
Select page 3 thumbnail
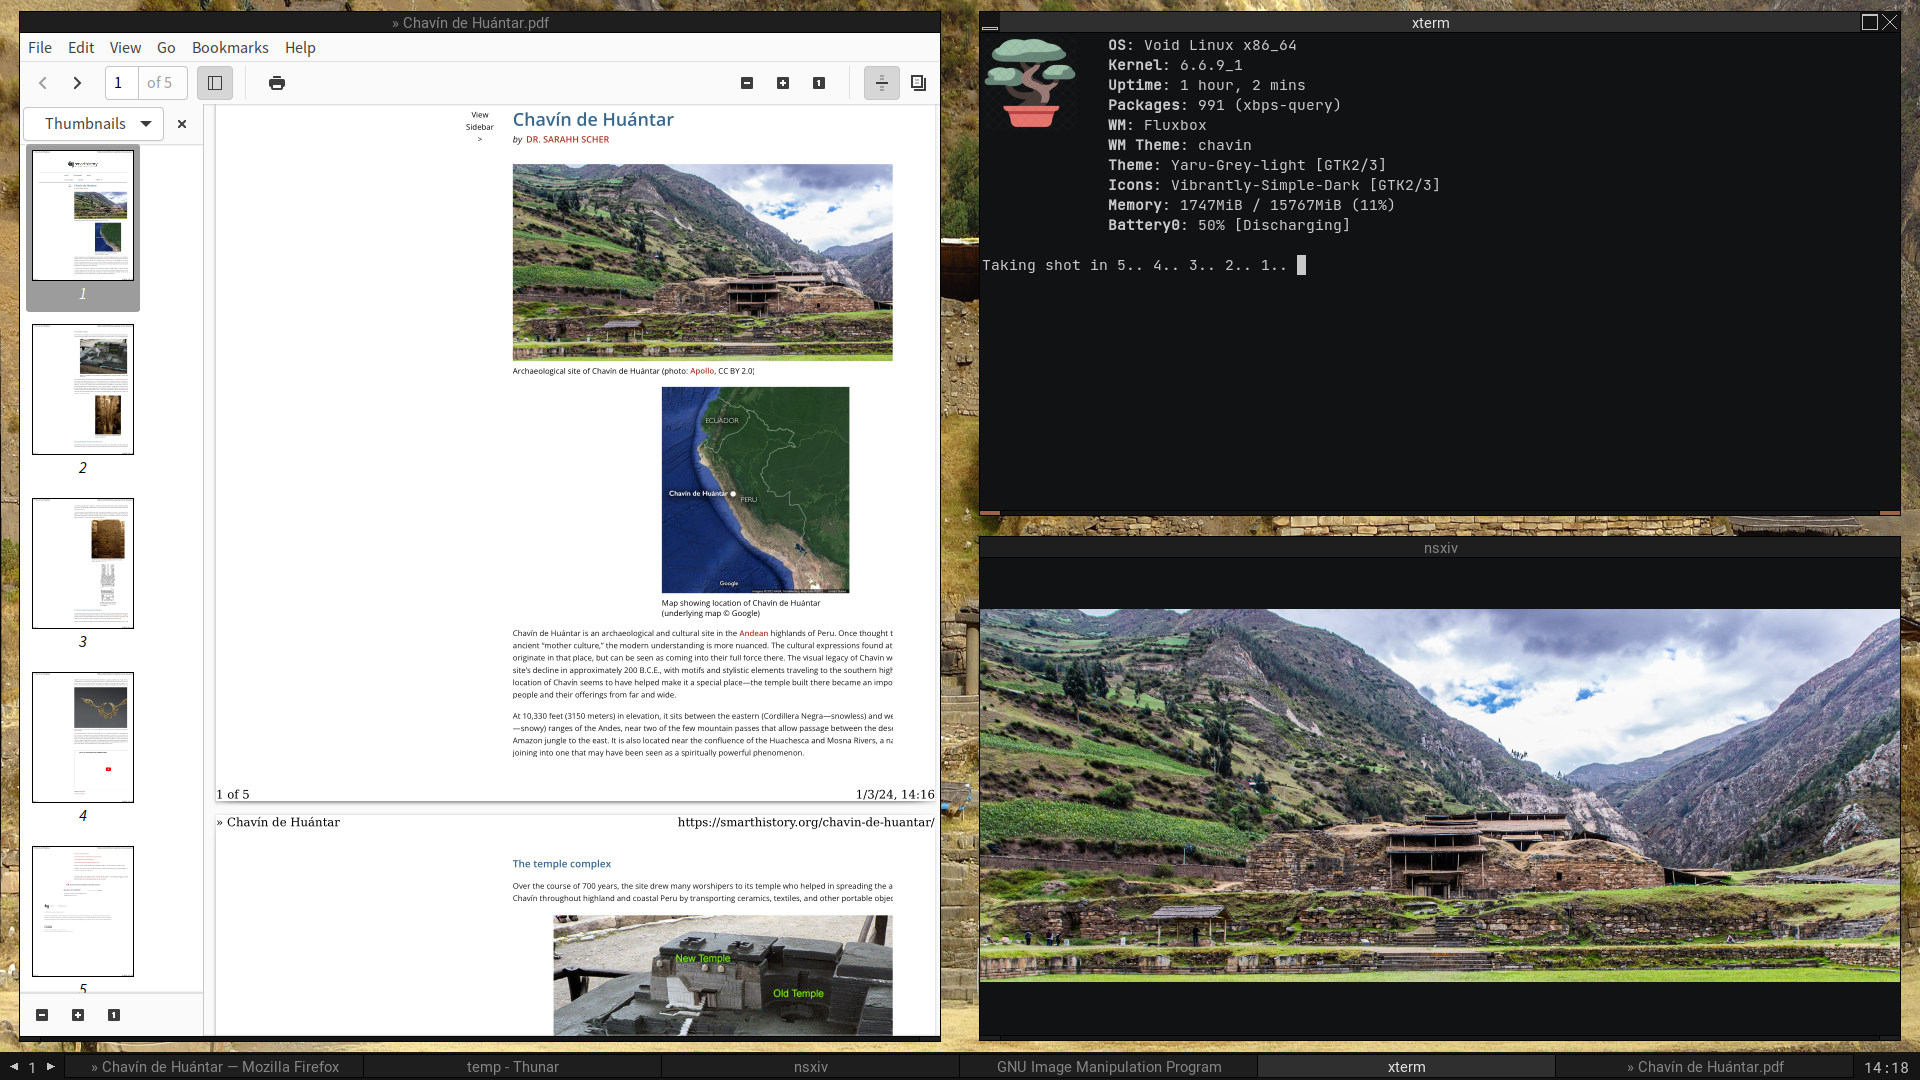click(83, 563)
